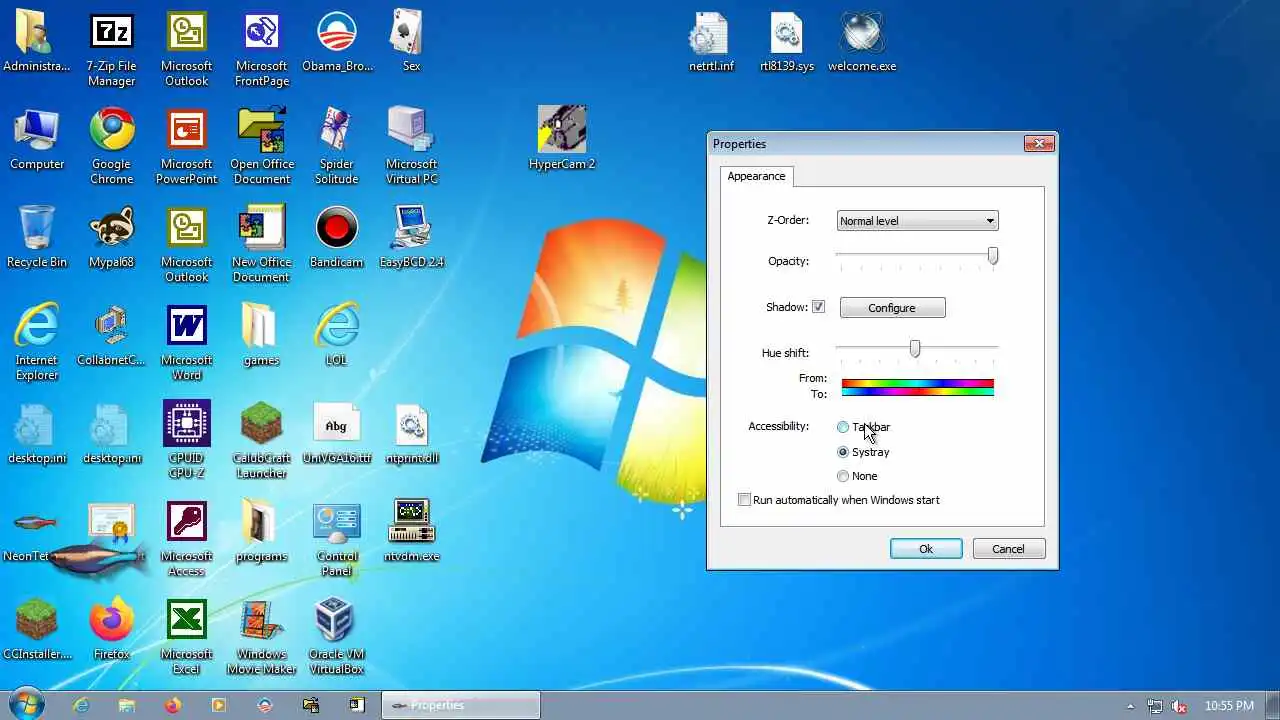Viewport: 1280px width, 720px height.
Task: Select the UniVGA16.ttf font file icon
Action: (x=337, y=434)
